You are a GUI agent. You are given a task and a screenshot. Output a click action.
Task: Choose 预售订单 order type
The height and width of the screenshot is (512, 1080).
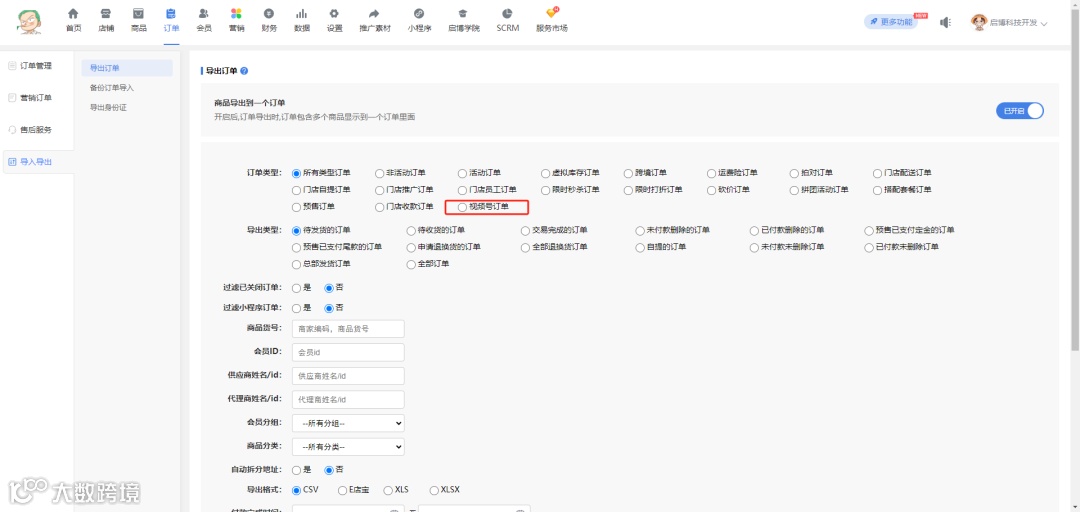[297, 206]
